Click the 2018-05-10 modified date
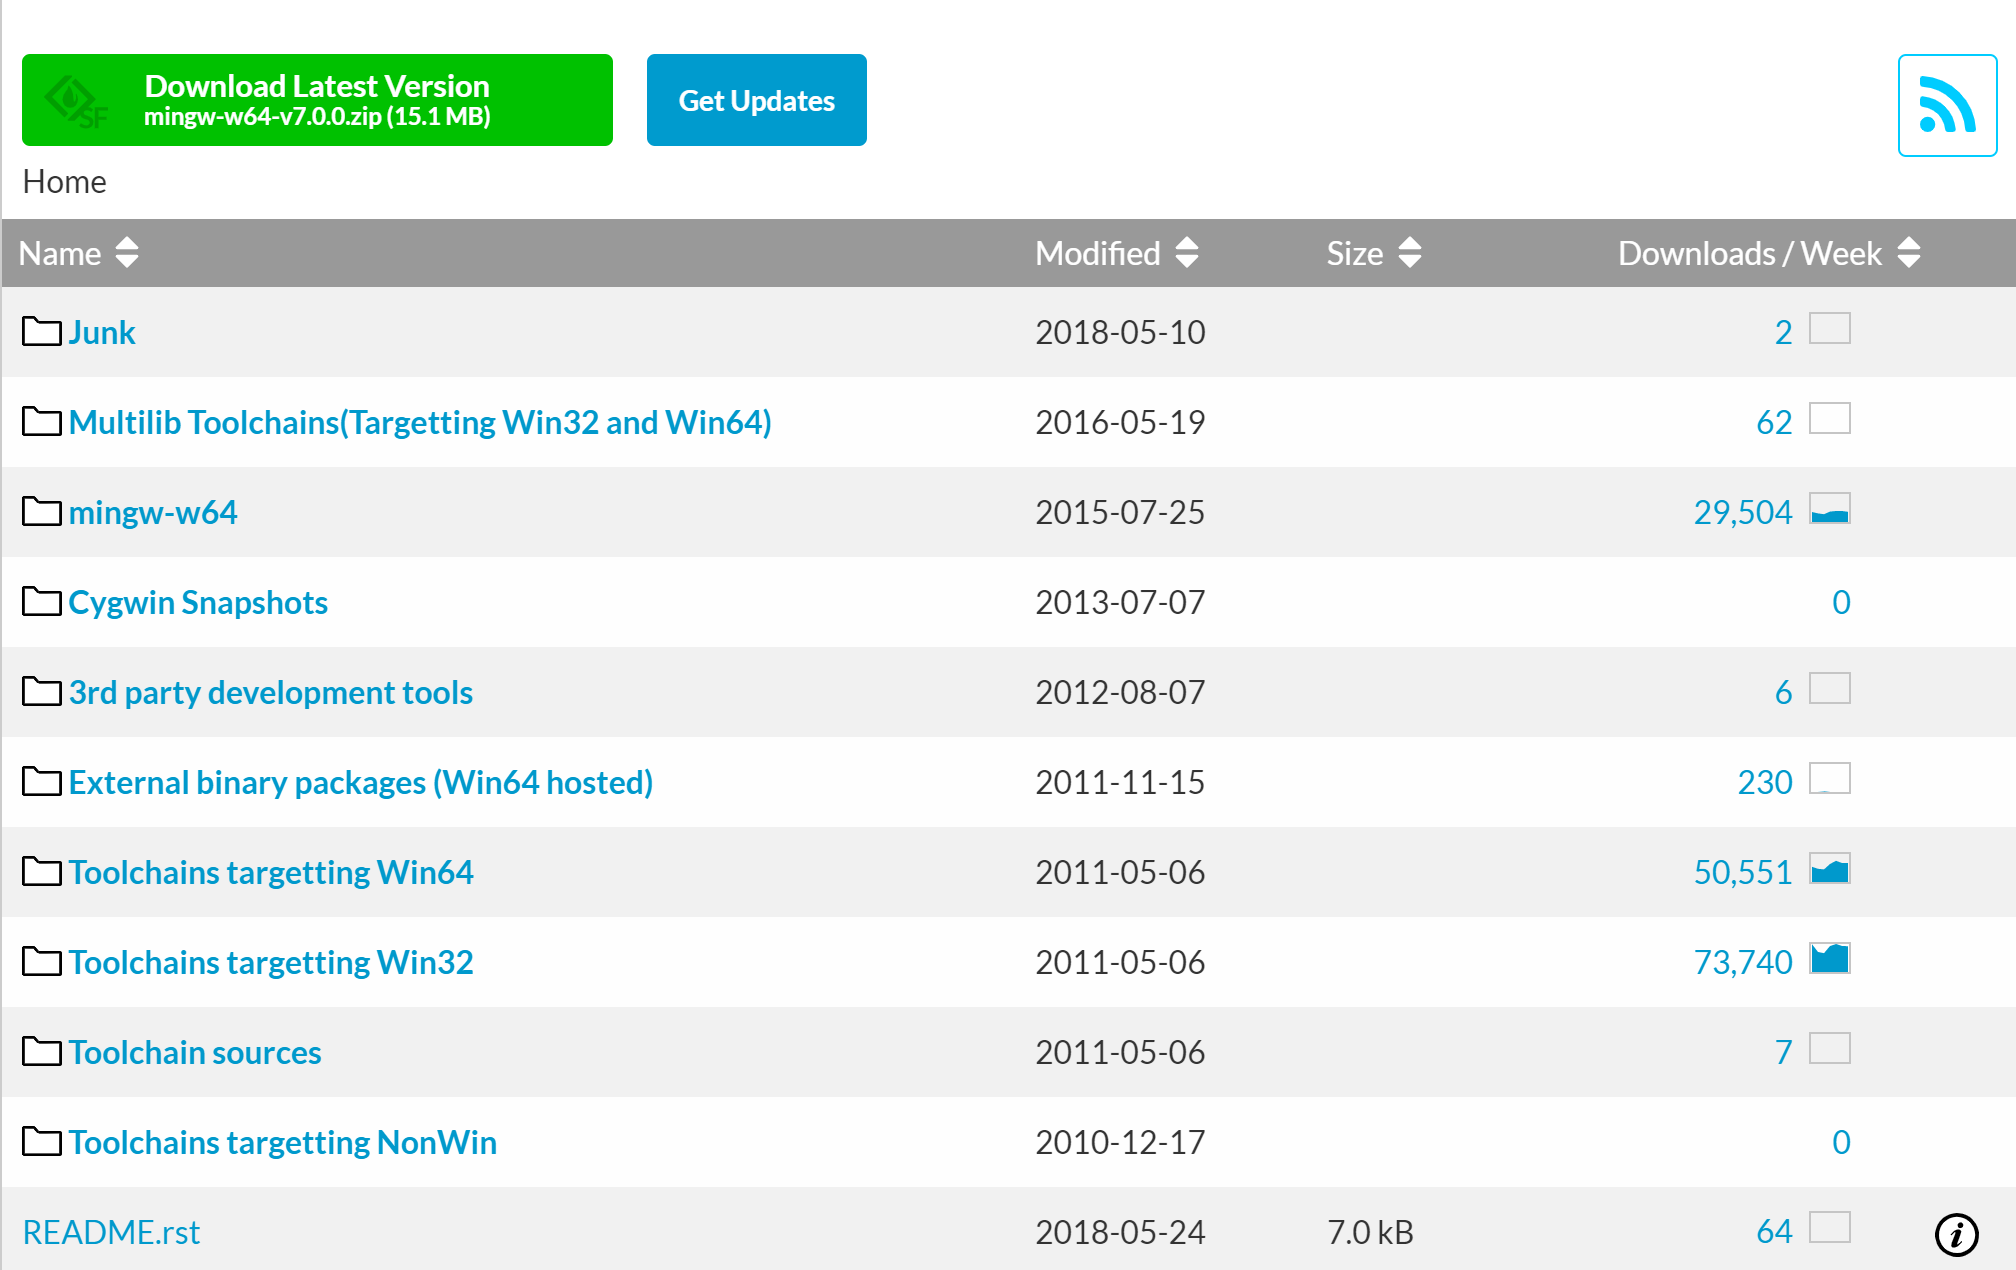Screen dimensions: 2016x1270 [1120, 332]
